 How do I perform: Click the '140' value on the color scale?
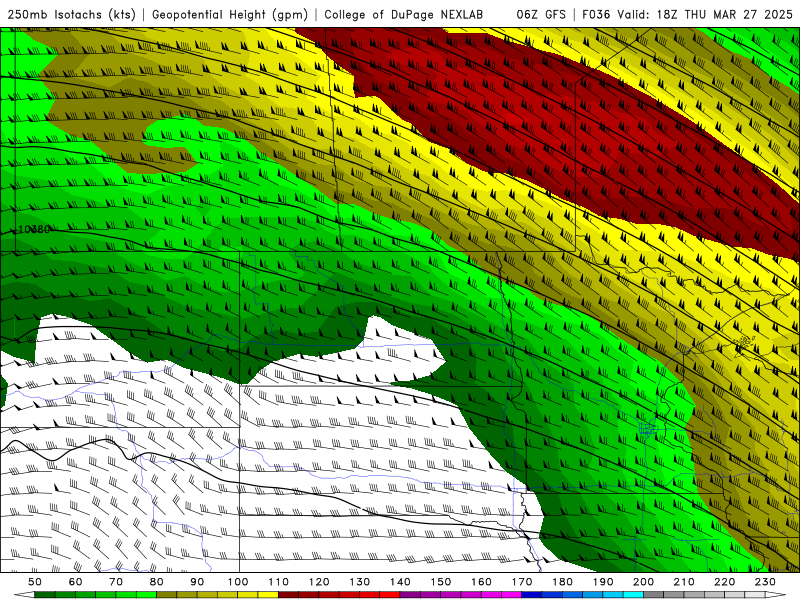click(400, 582)
